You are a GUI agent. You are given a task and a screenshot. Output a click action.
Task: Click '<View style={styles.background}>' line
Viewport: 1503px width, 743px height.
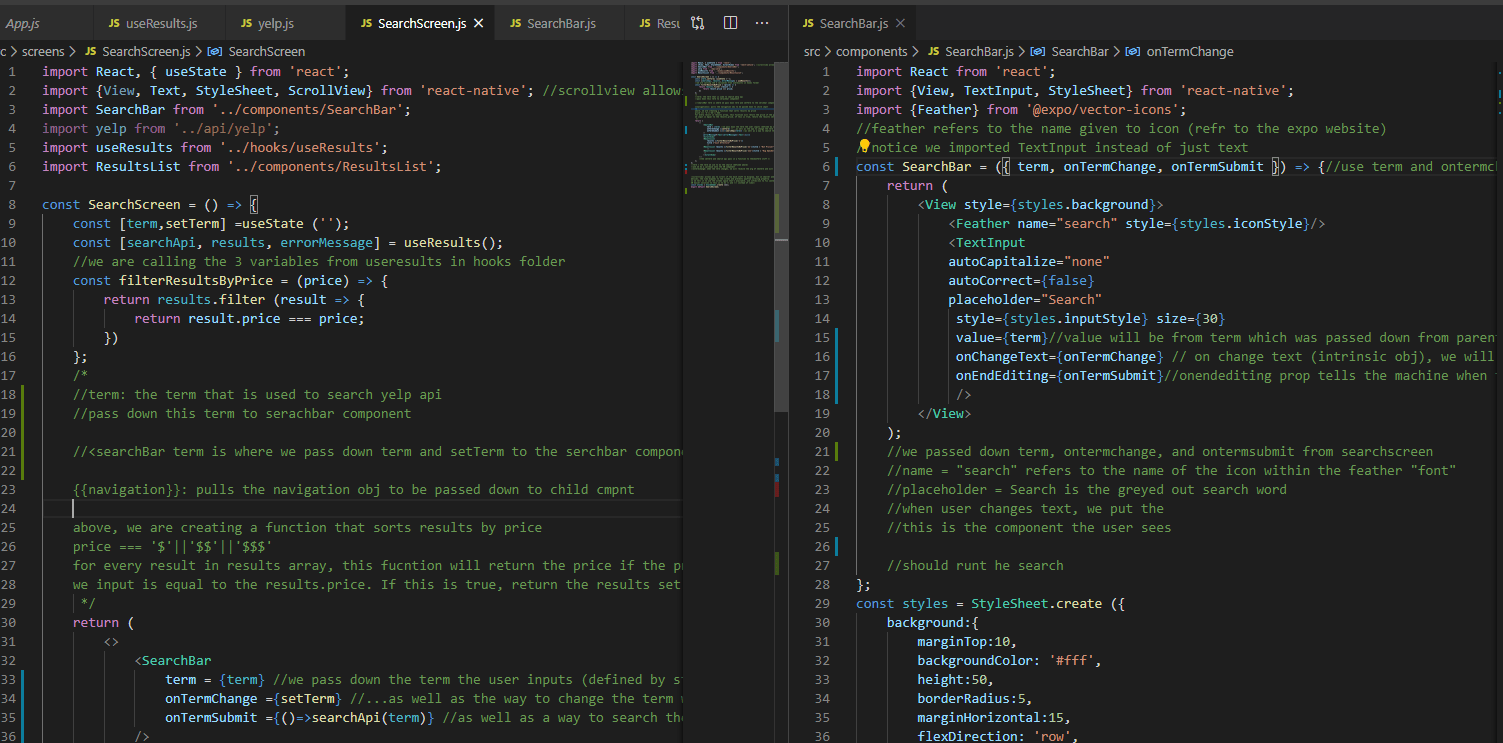coord(1041,204)
